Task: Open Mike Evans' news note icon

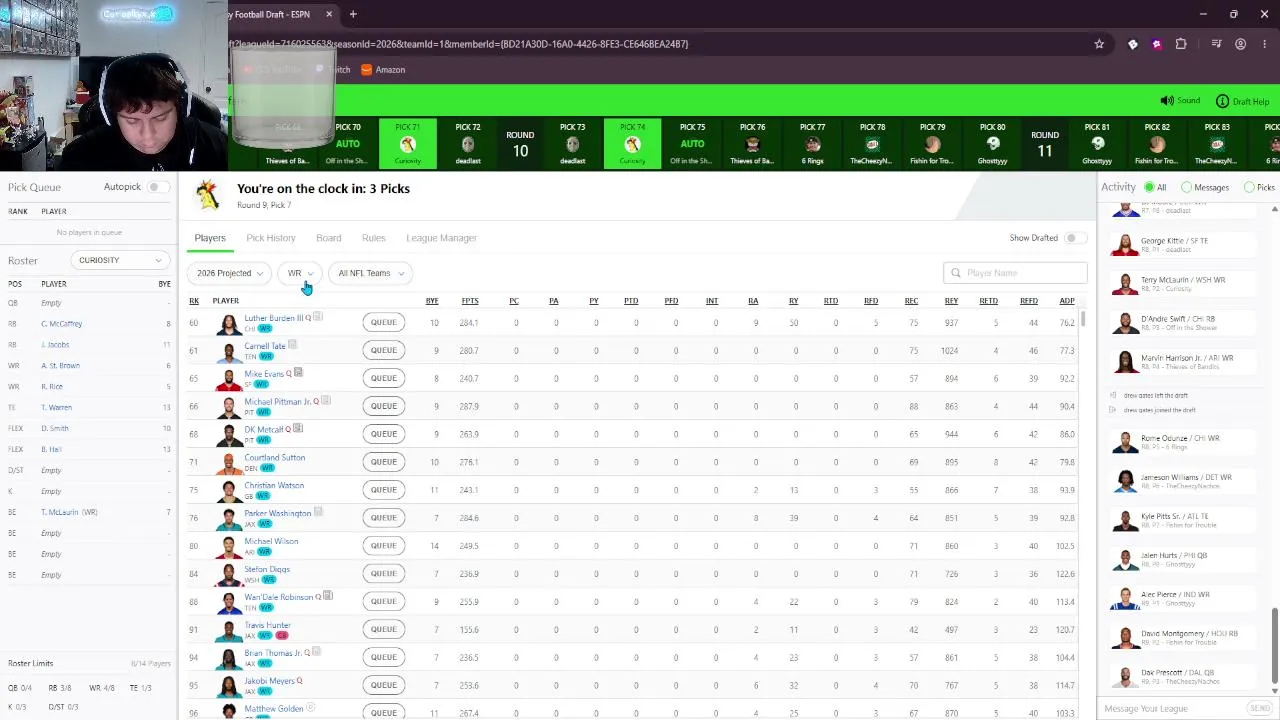Action: coord(298,373)
